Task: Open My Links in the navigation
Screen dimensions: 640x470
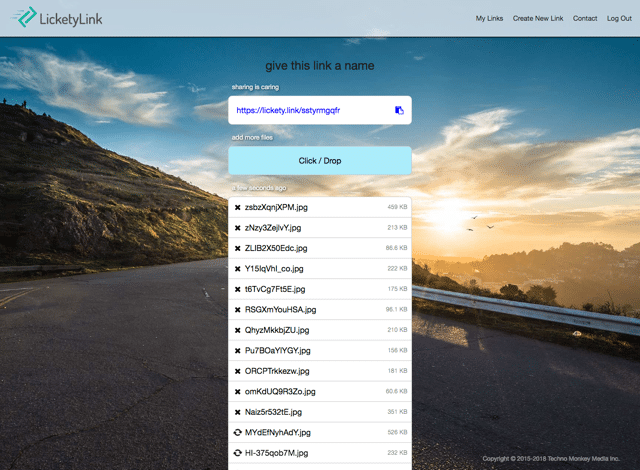Action: pos(489,18)
